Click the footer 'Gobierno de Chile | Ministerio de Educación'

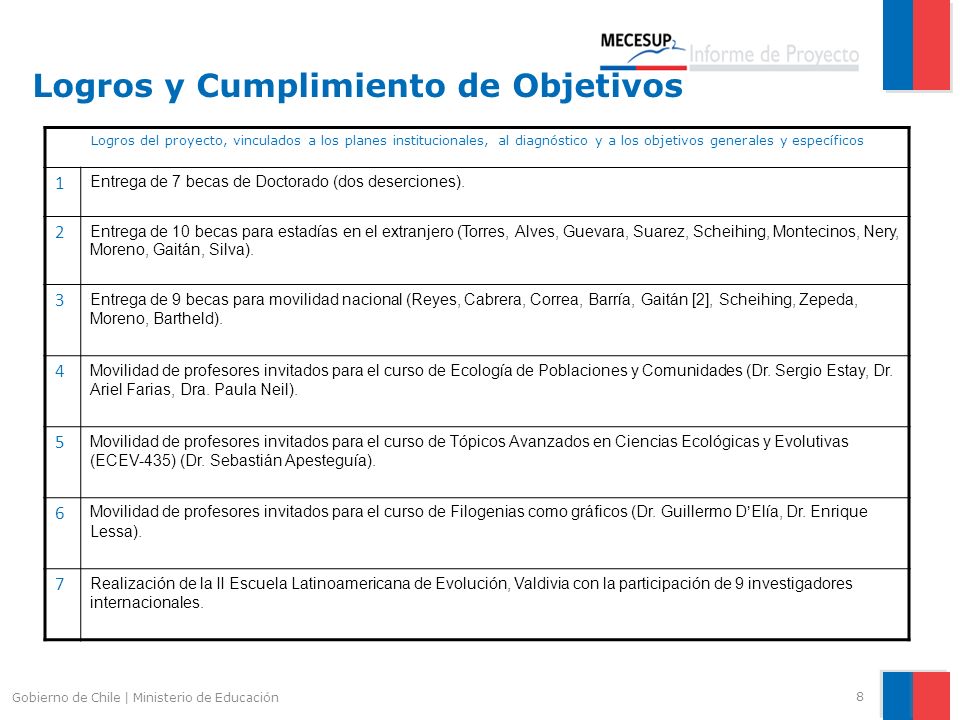click(145, 698)
